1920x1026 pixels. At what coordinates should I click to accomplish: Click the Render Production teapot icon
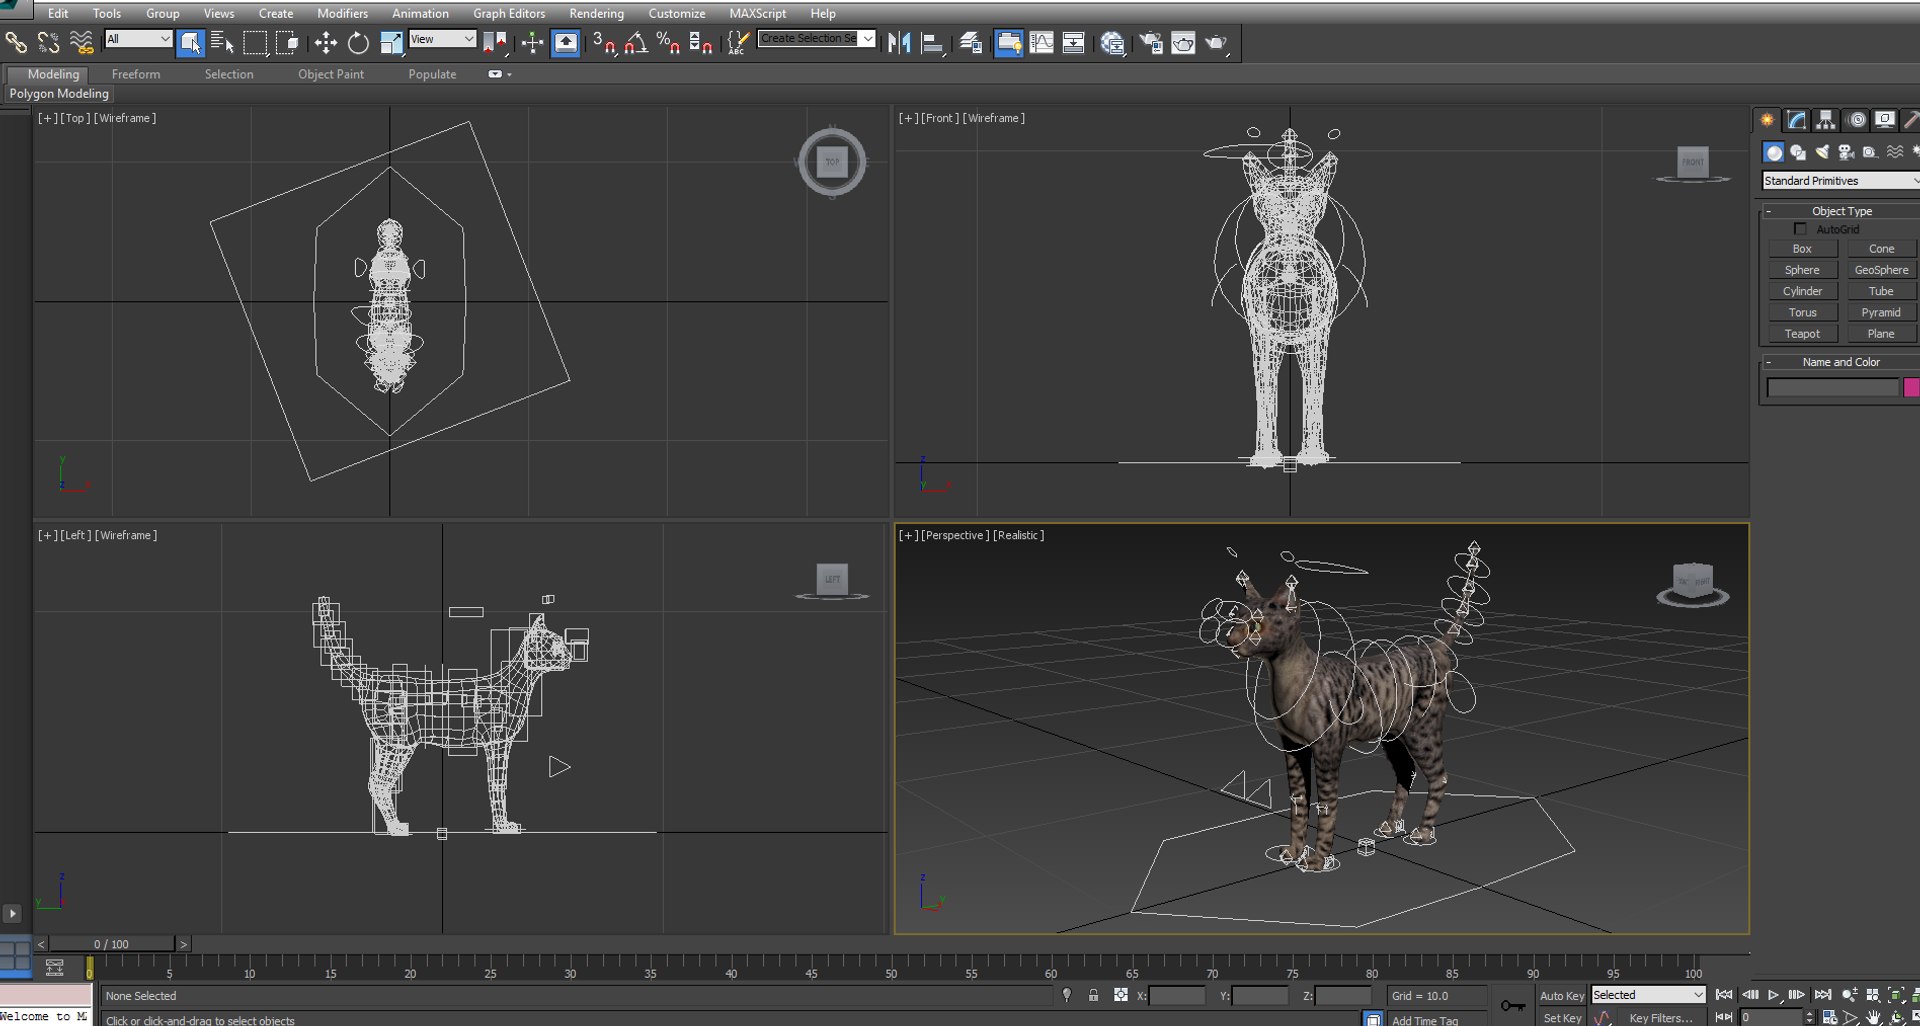click(1216, 42)
